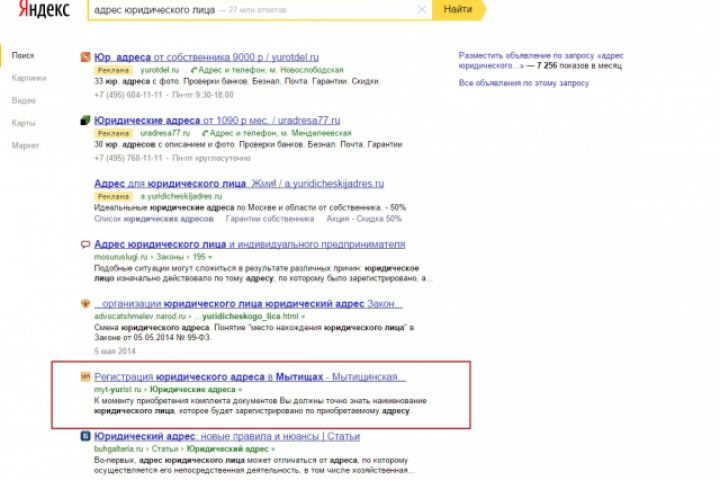Image resolution: width=720 pixels, height=480 pixels.
Task: Open Все объявления по этому запросу link
Action: click(x=523, y=83)
